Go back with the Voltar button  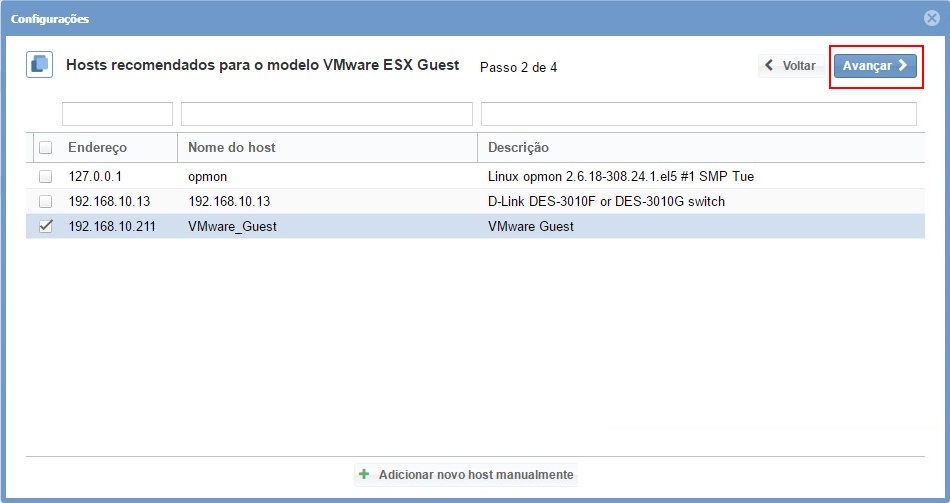791,65
